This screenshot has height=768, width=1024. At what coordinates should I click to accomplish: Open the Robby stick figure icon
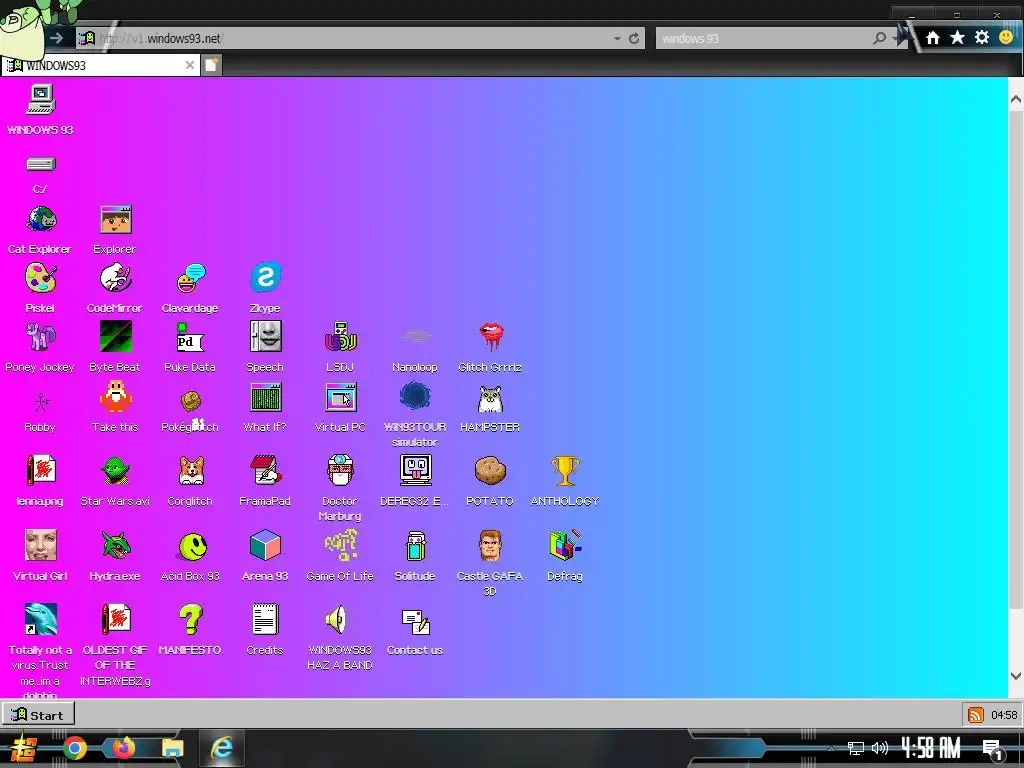tap(41, 402)
